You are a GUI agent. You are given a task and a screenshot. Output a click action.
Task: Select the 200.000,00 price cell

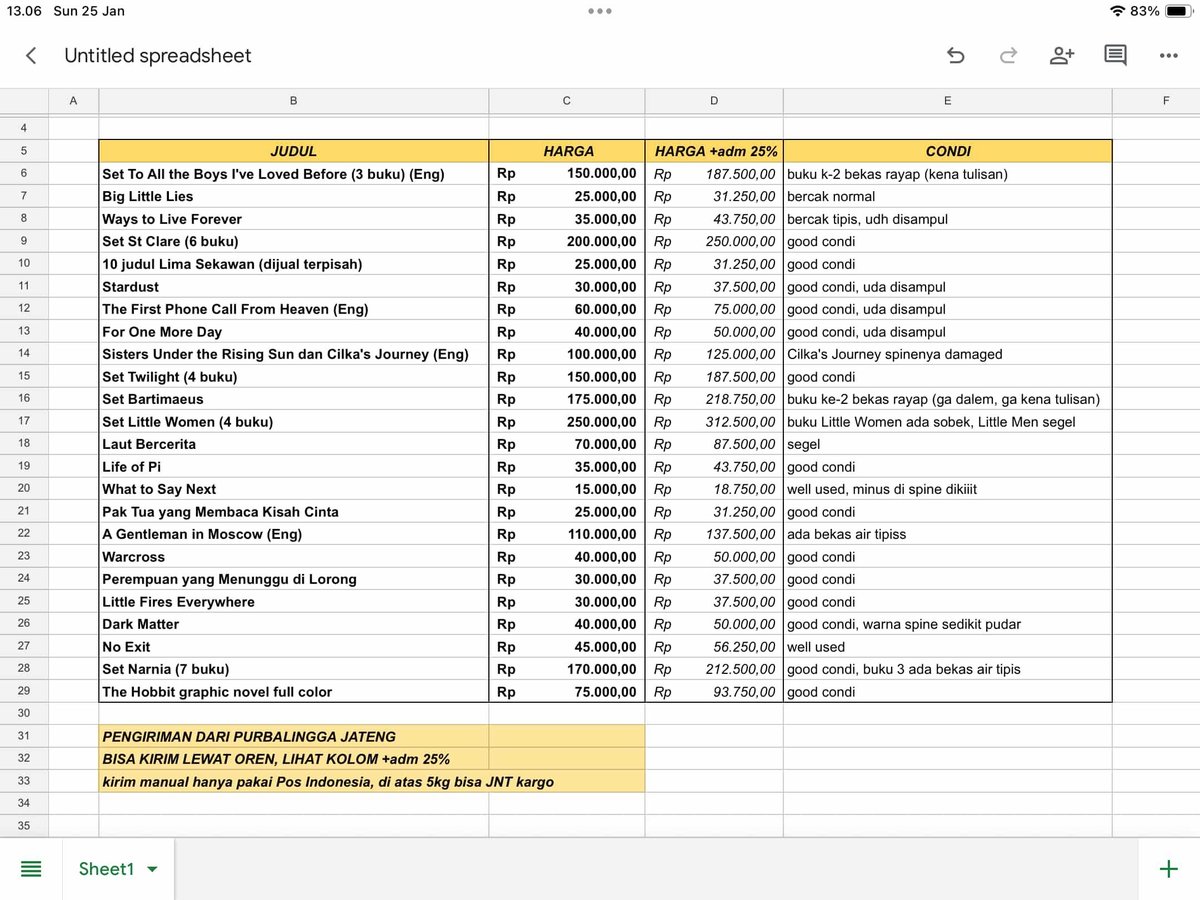pos(567,242)
